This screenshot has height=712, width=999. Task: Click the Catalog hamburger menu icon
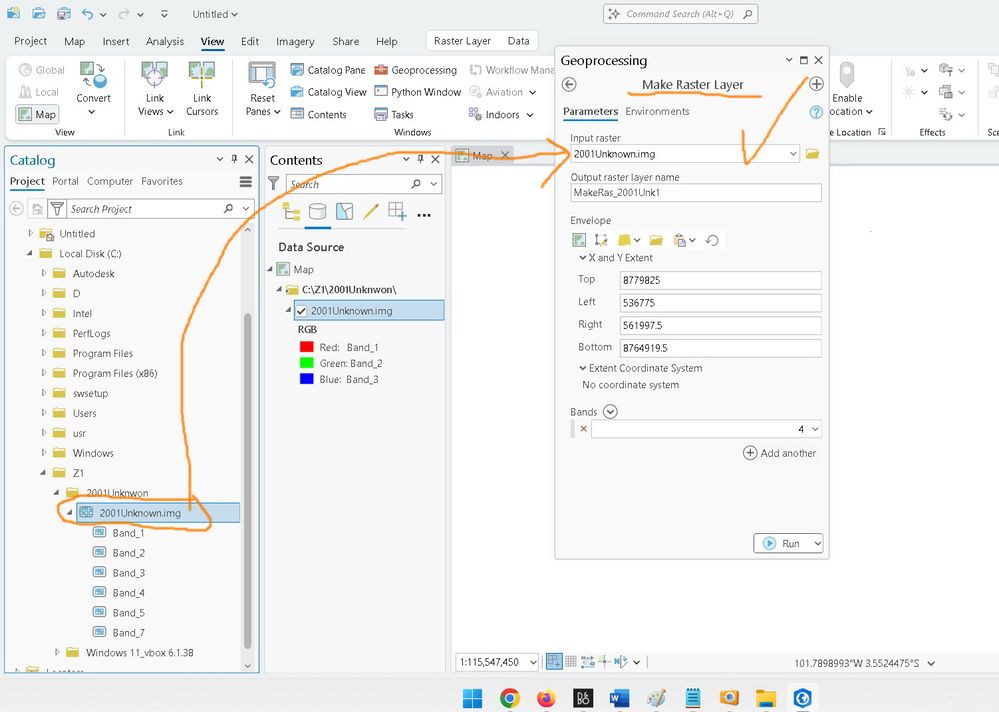(246, 182)
